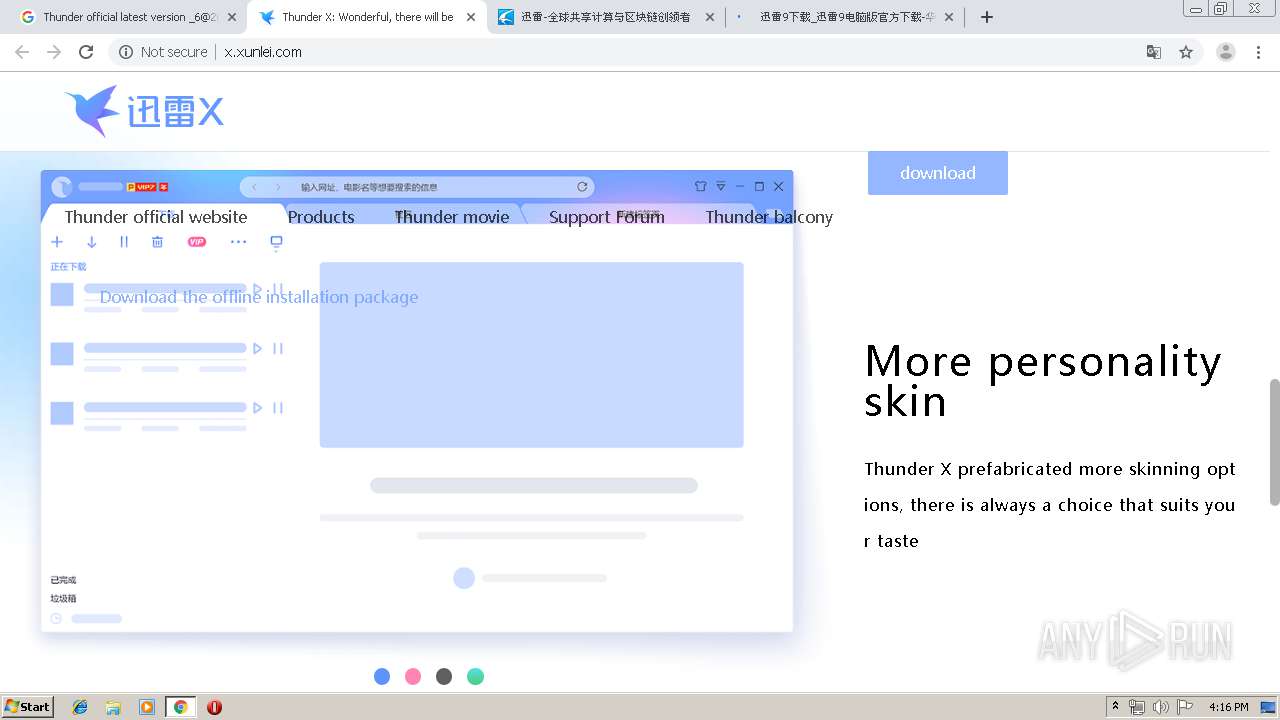Open the mockup dropdown triangle menu icon

720,186
